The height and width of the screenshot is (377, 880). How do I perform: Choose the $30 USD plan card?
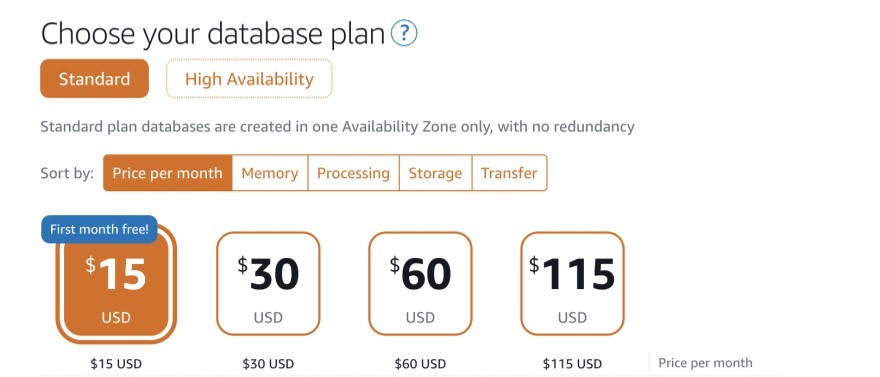coord(268,283)
